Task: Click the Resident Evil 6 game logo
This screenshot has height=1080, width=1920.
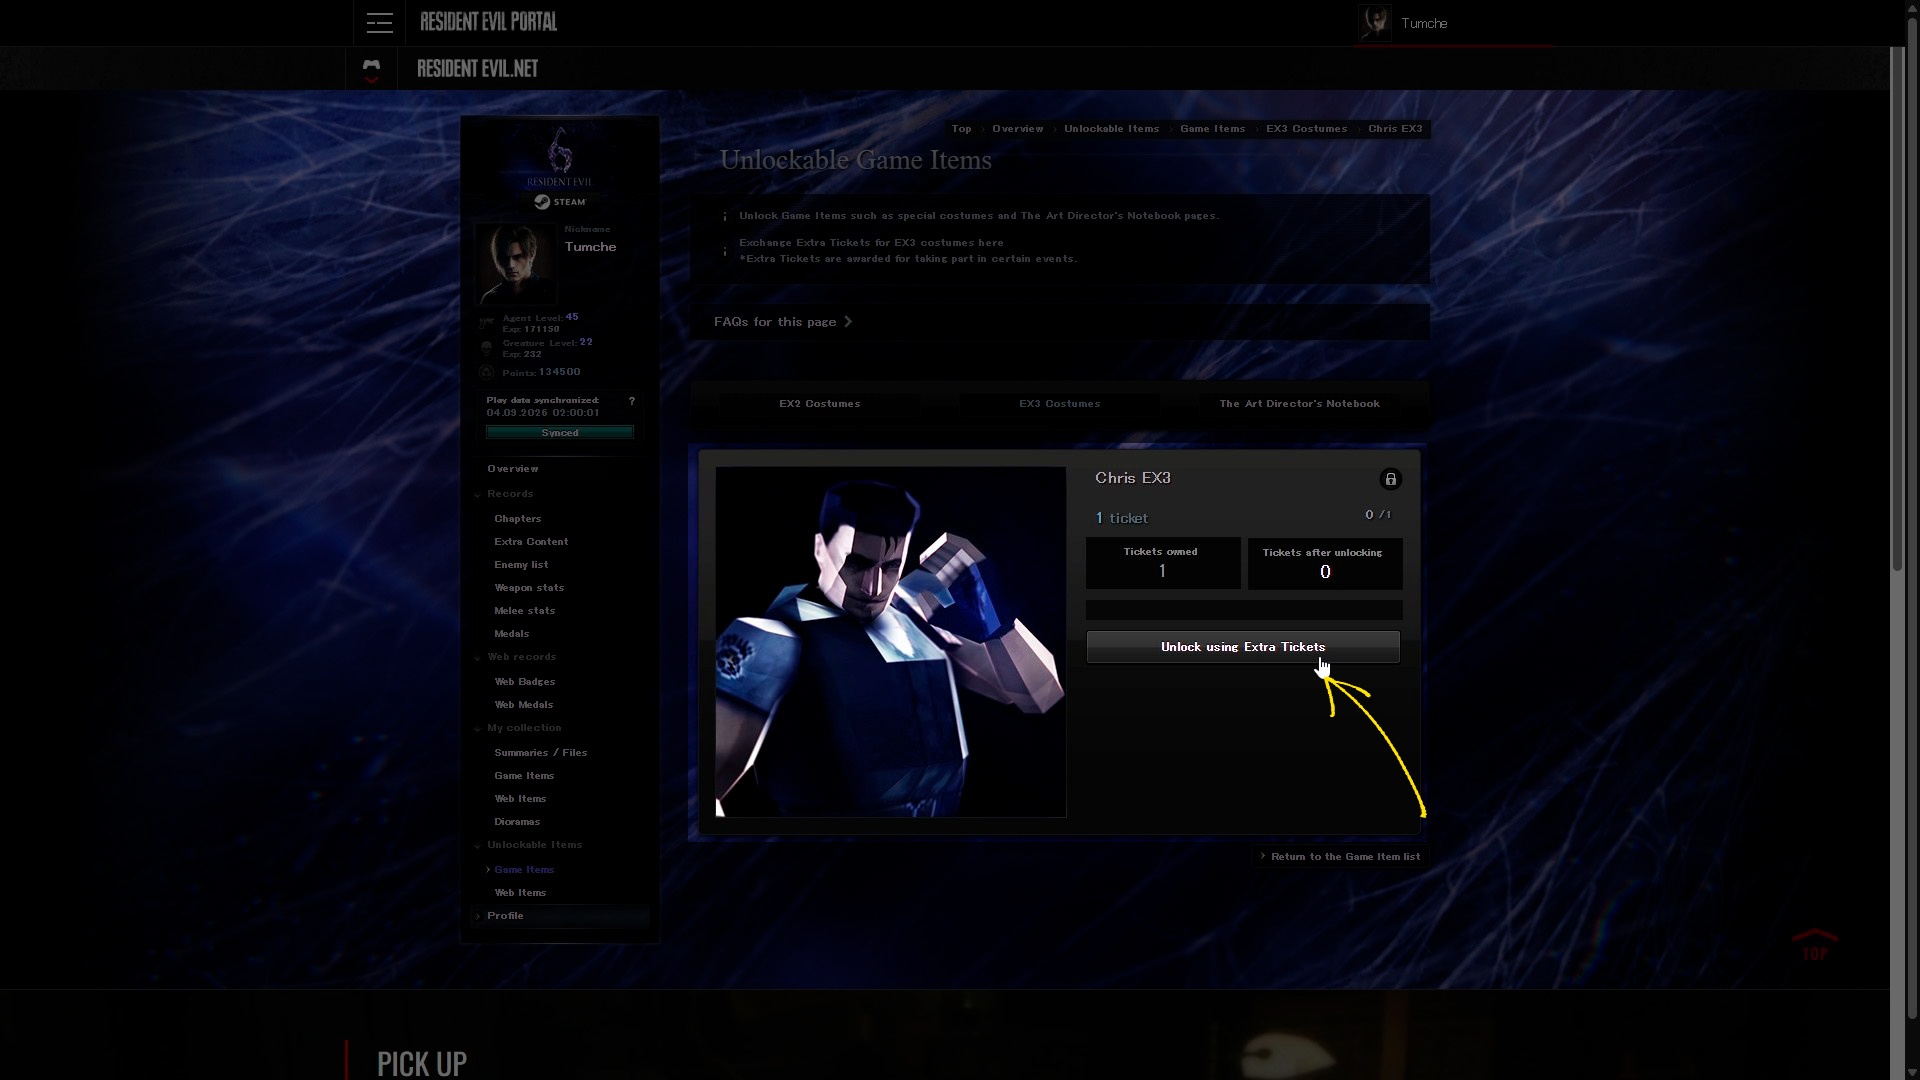Action: coord(560,157)
